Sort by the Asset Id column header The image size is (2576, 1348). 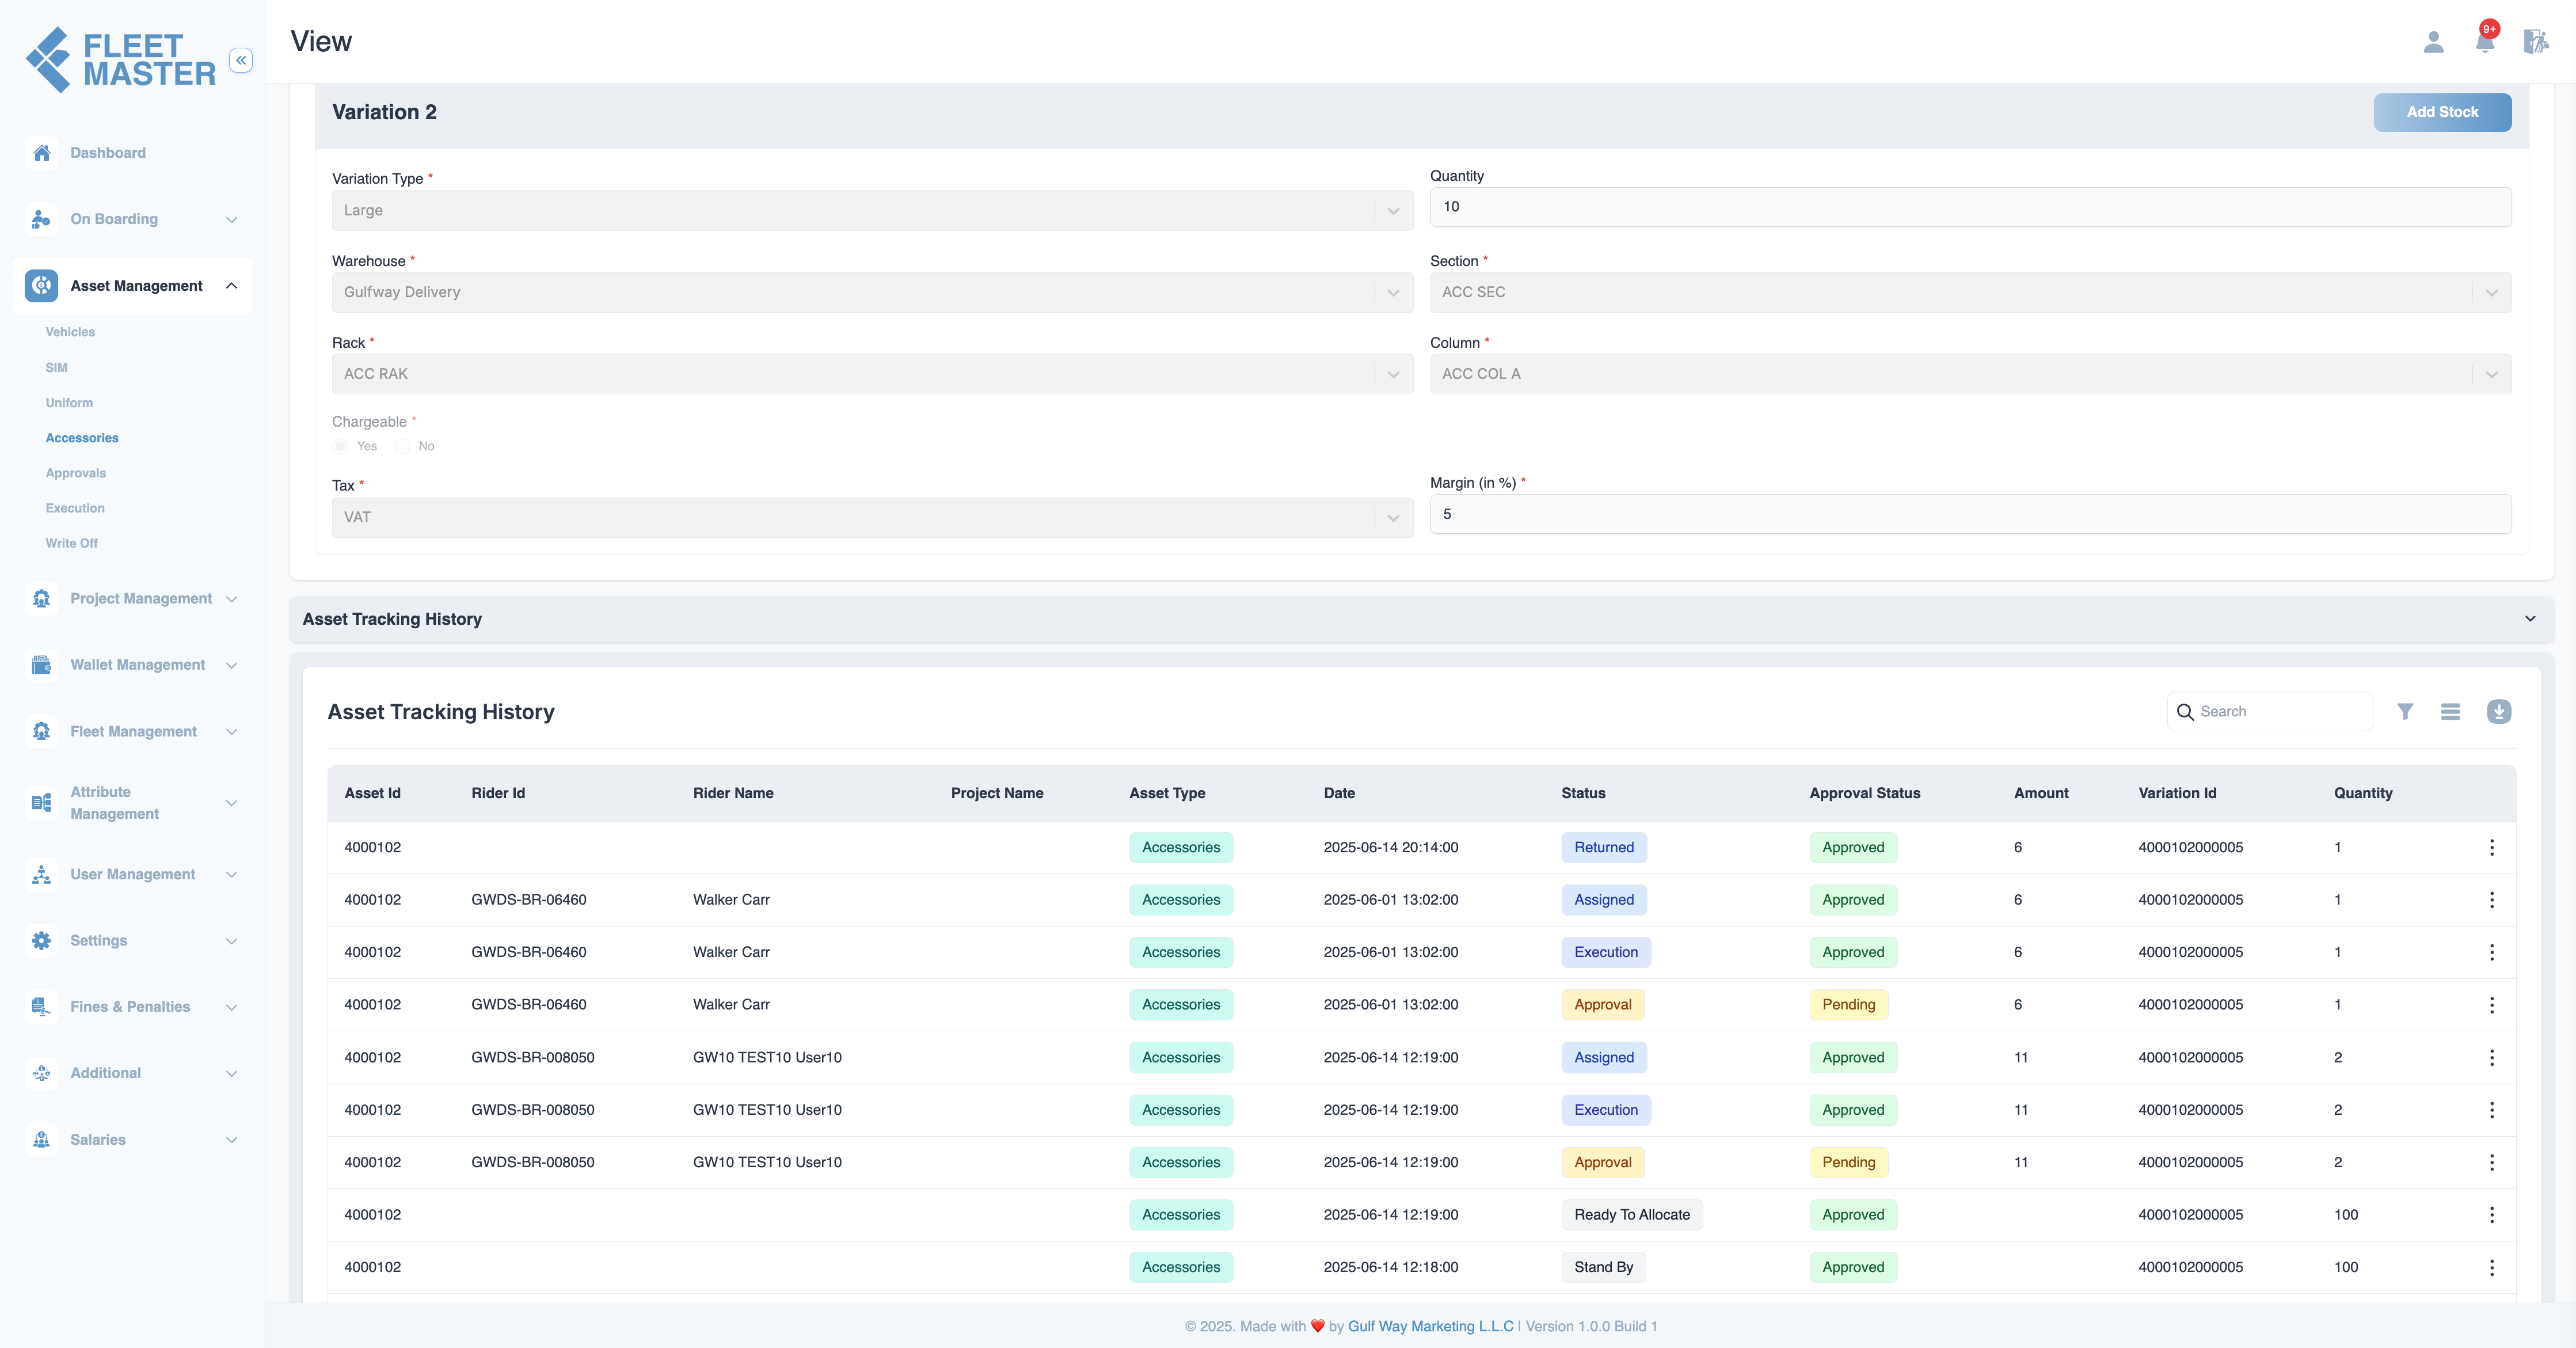(372, 793)
